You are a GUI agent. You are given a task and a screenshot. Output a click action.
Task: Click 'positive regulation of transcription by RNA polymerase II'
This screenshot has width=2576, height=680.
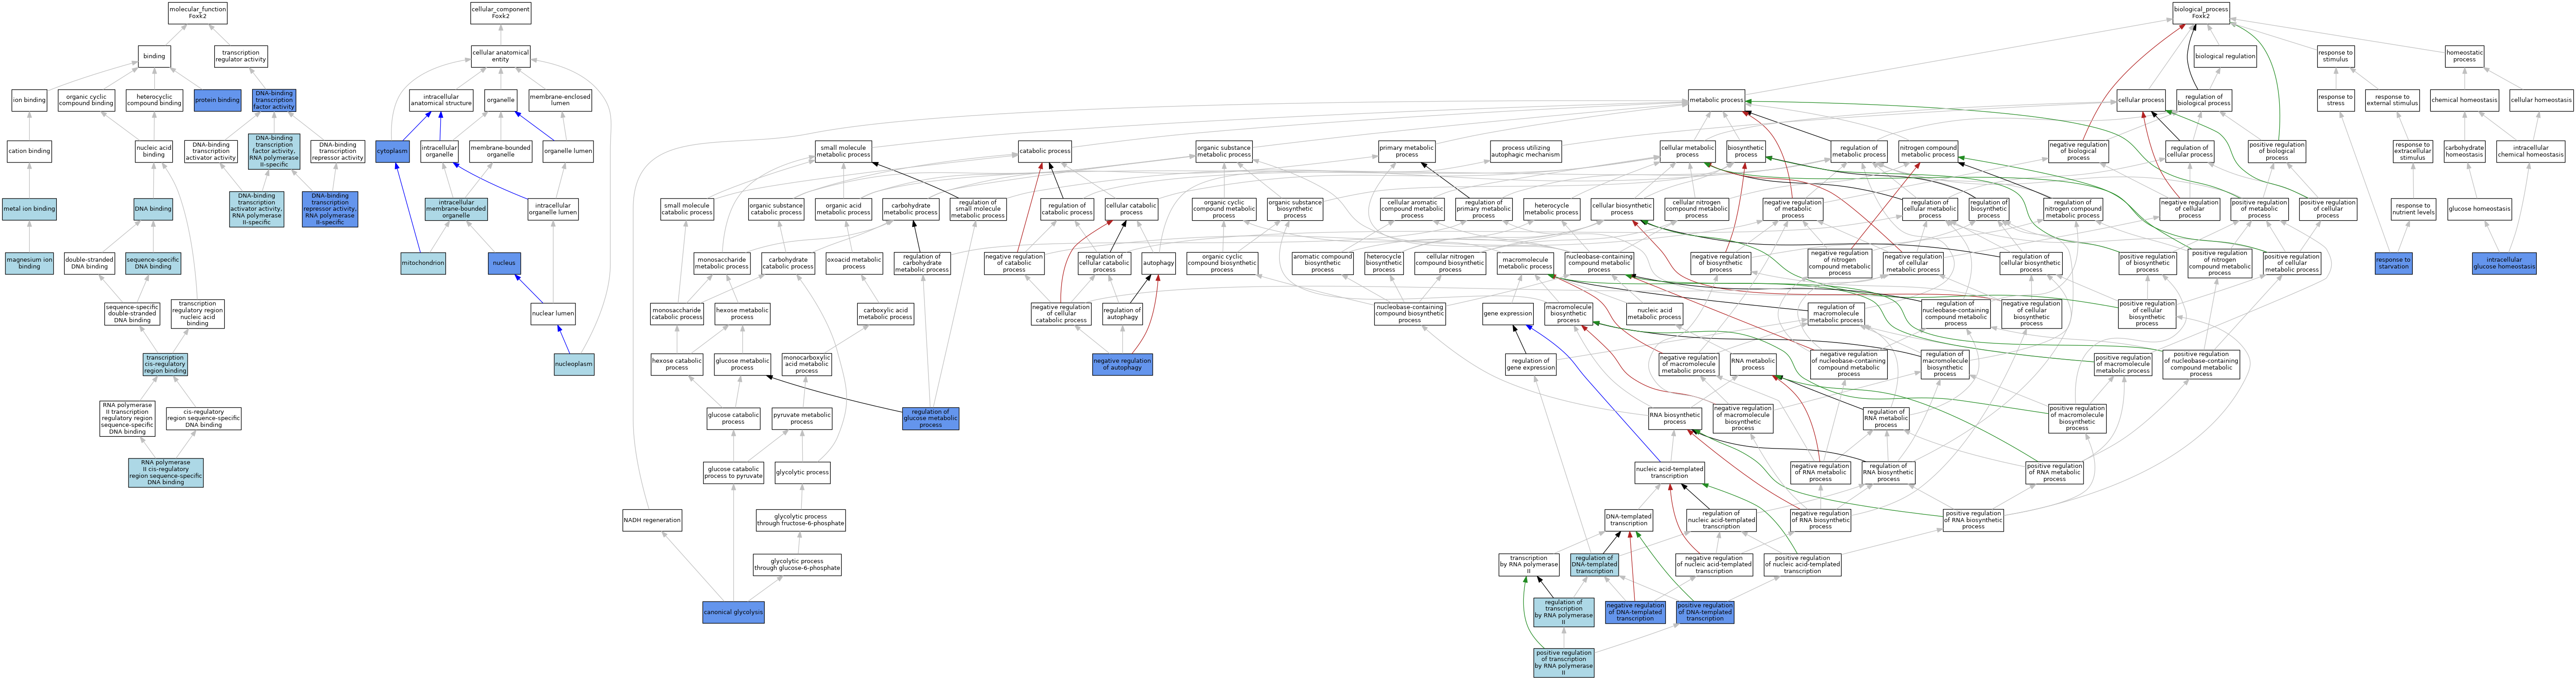(x=1563, y=662)
